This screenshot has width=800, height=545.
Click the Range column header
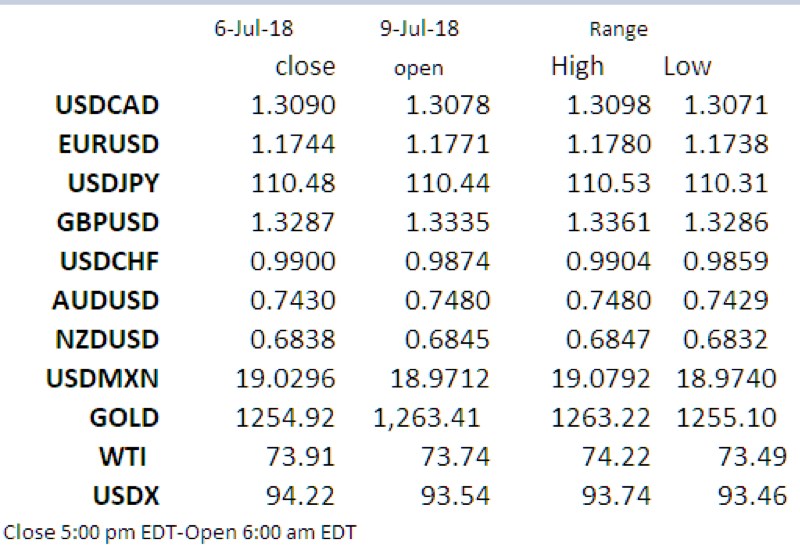click(x=620, y=30)
